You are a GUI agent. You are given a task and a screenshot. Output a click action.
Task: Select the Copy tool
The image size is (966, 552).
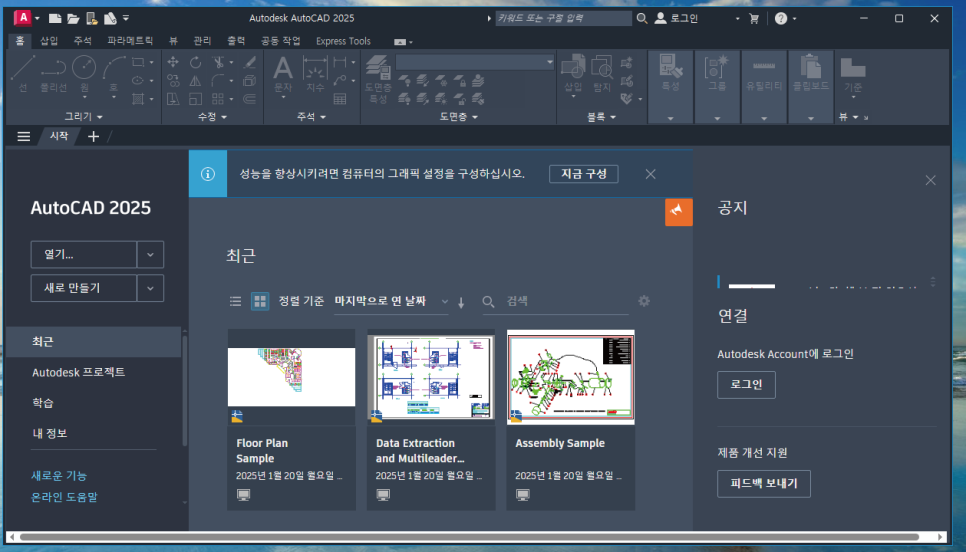click(173, 81)
